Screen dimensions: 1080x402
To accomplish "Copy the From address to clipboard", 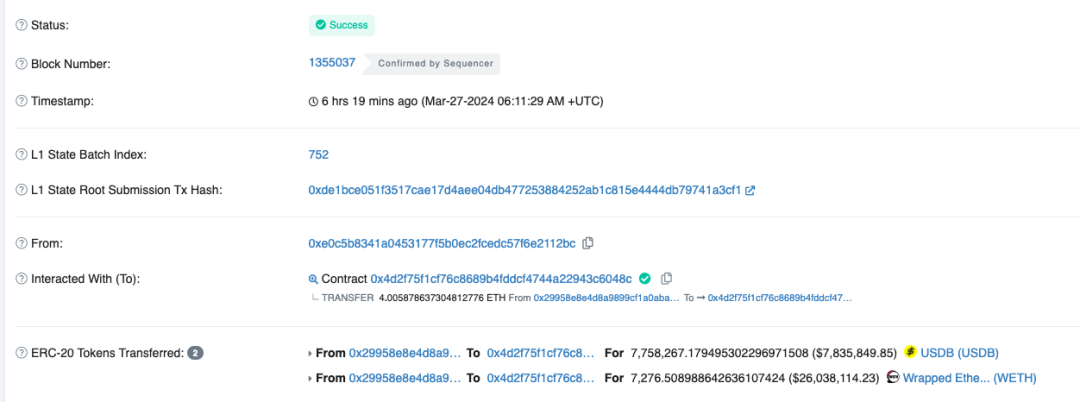I will pos(588,243).
